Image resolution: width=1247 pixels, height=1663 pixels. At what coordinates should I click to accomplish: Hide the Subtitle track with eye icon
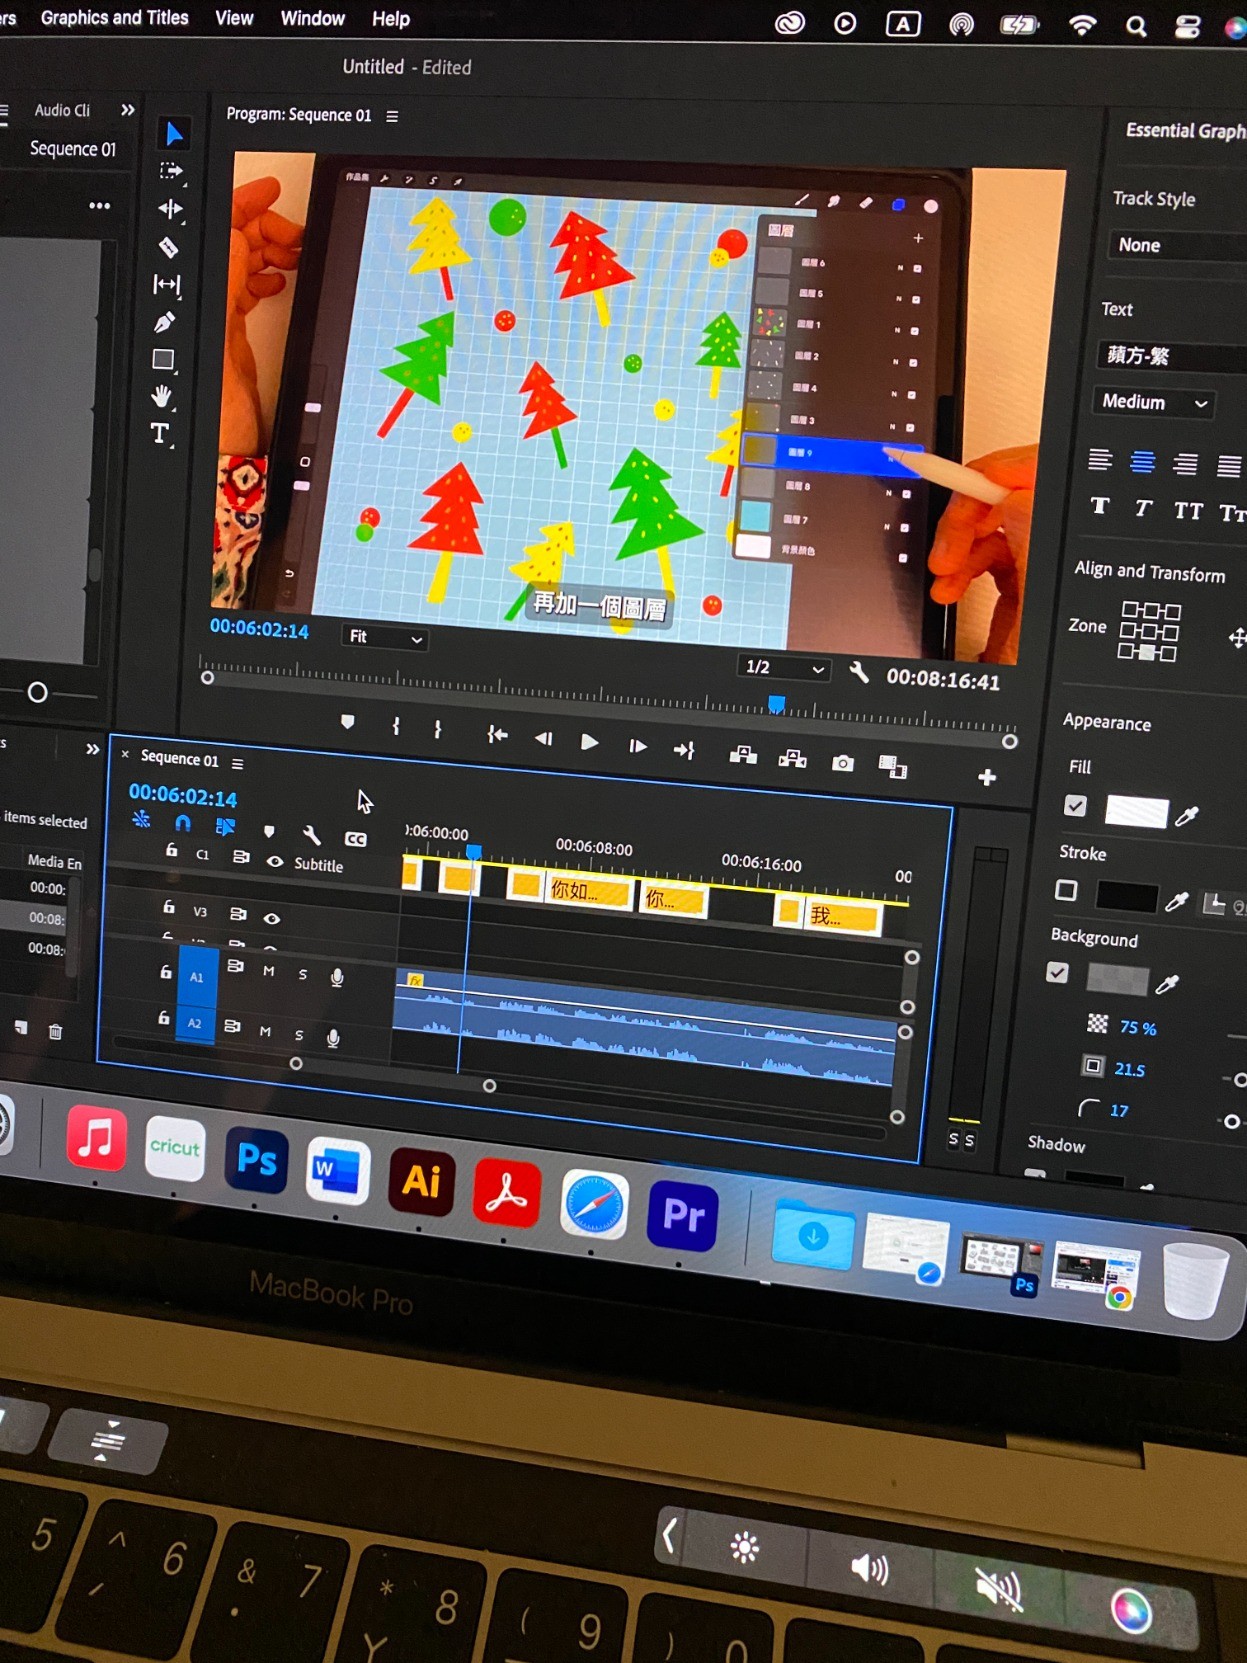[x=275, y=861]
